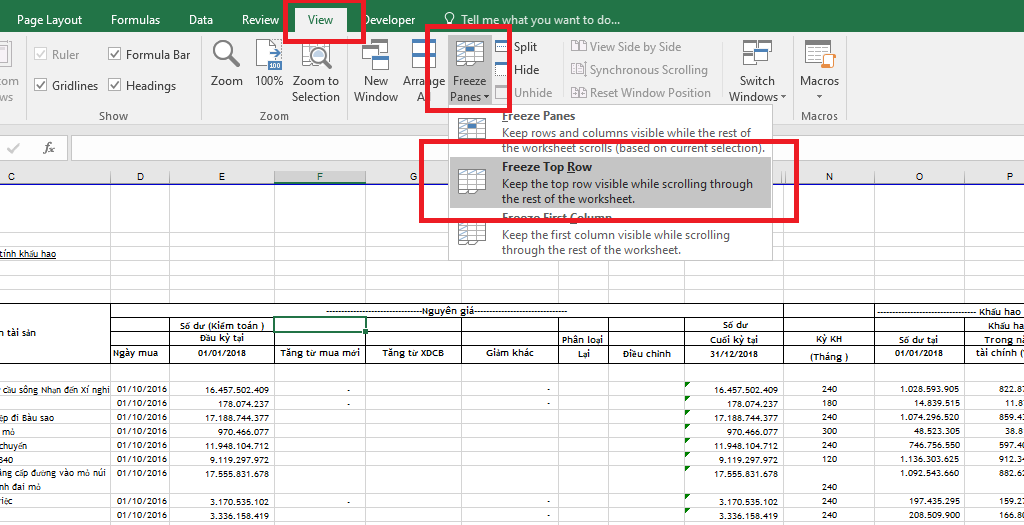1024x525 pixels.
Task: Uncheck the Gridlines checkbox
Action: tap(41, 86)
